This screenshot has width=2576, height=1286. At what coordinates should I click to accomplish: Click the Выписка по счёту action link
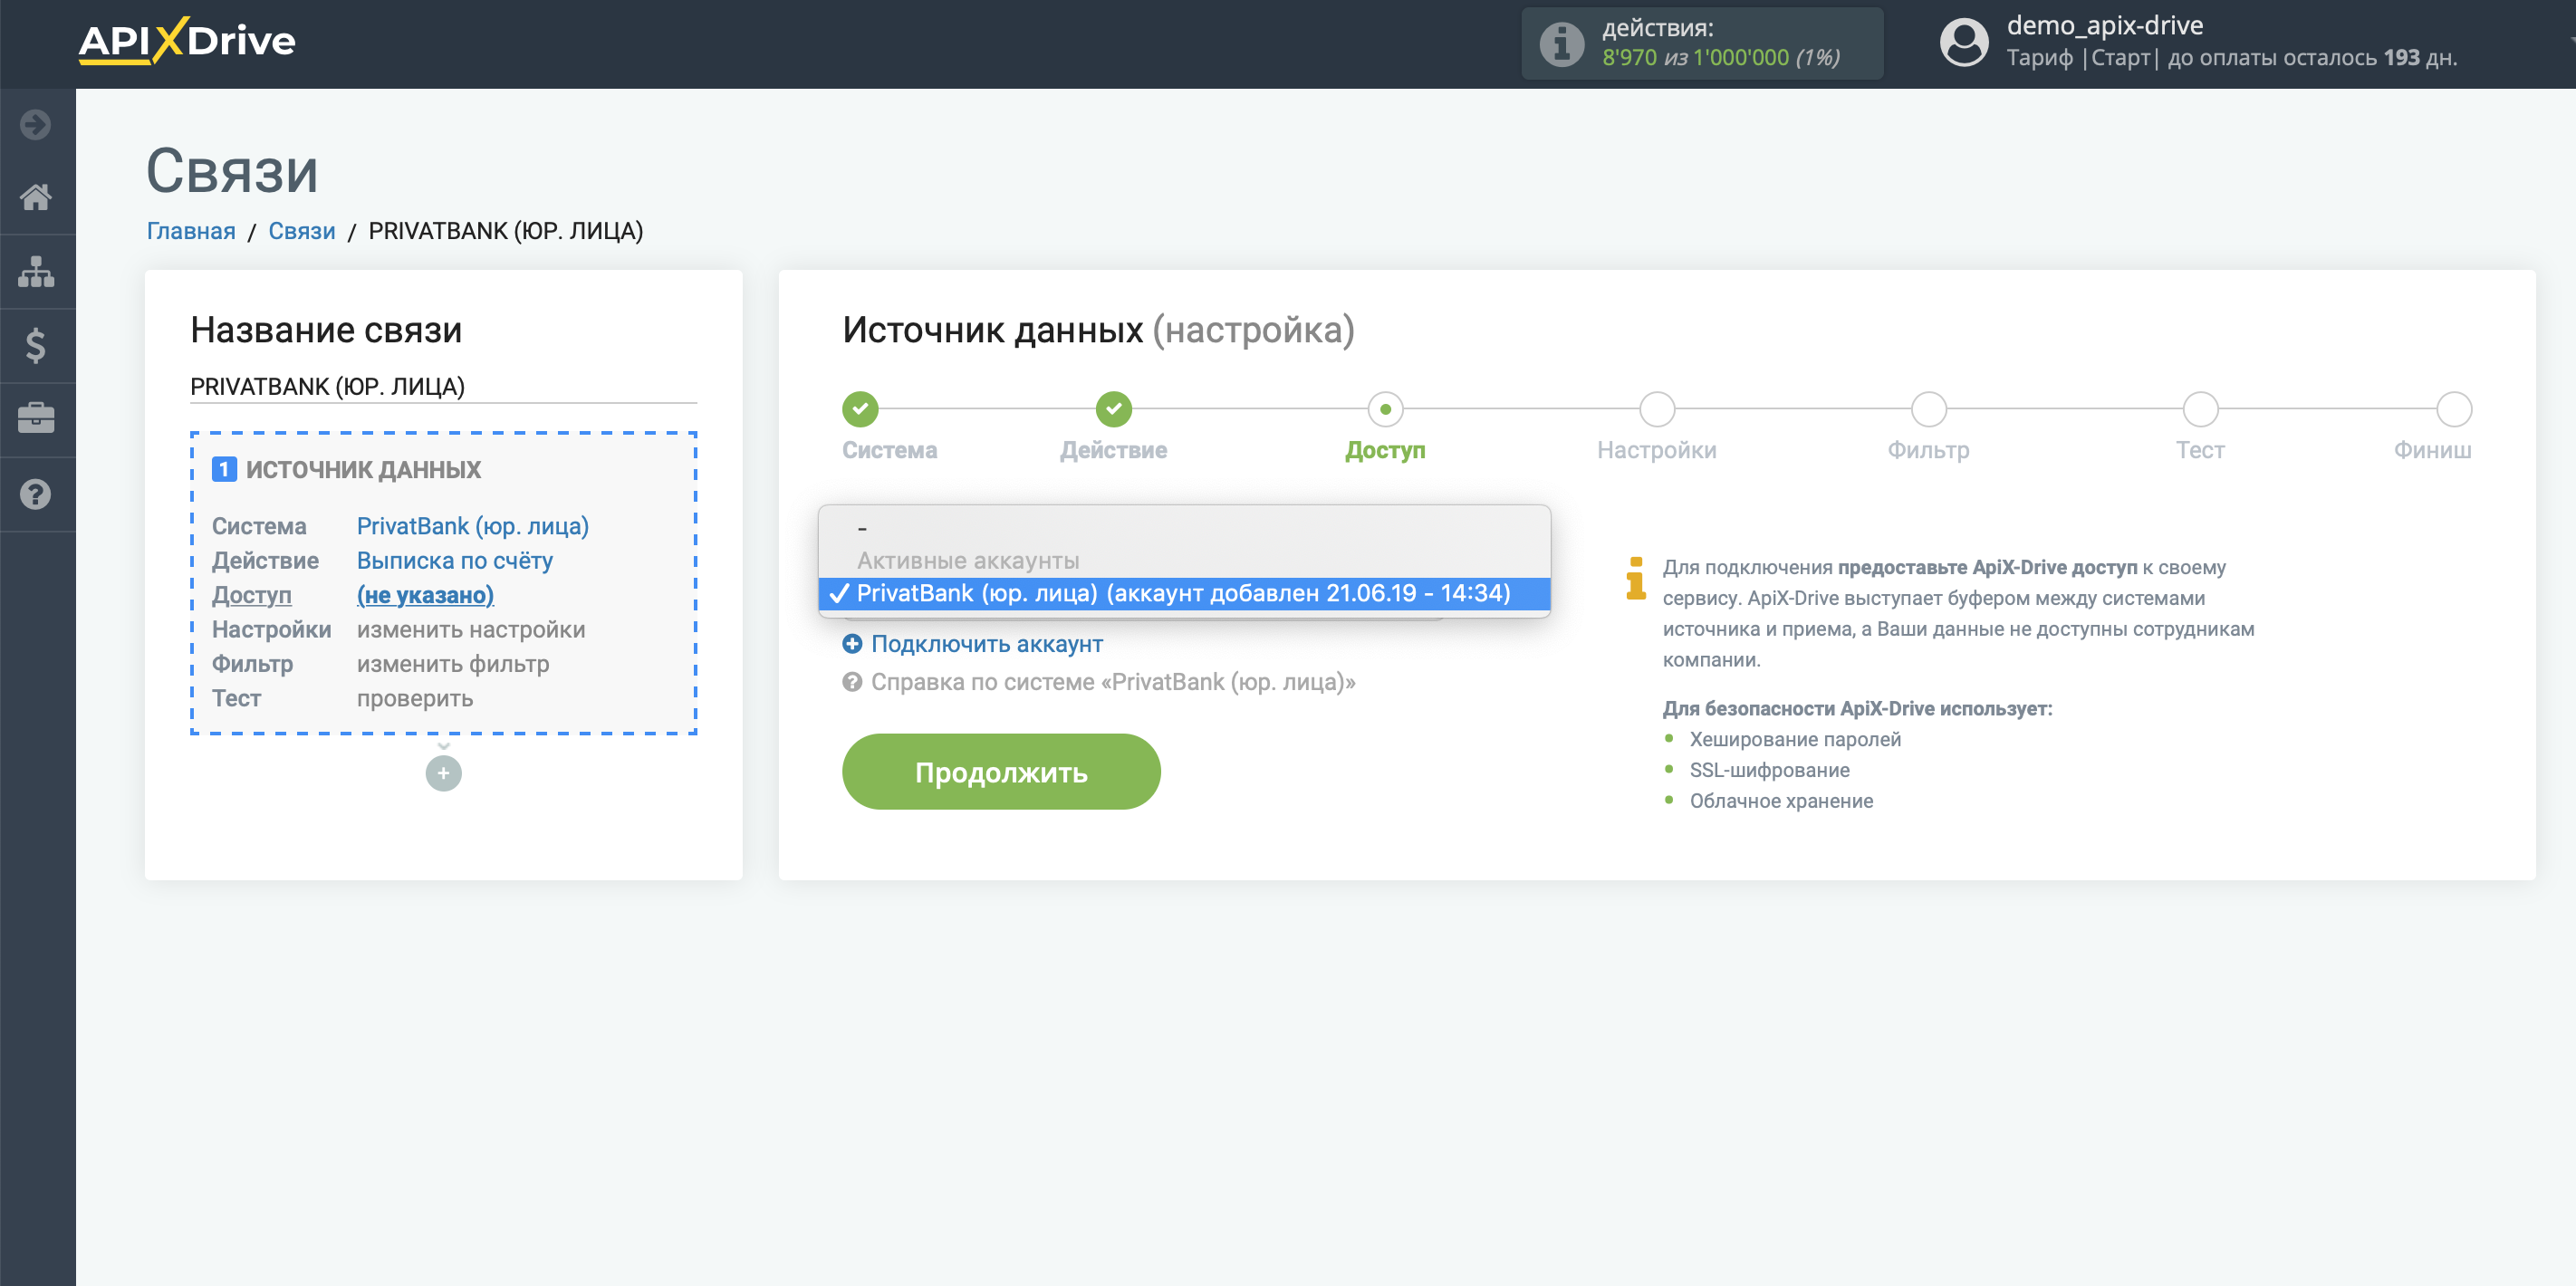454,561
